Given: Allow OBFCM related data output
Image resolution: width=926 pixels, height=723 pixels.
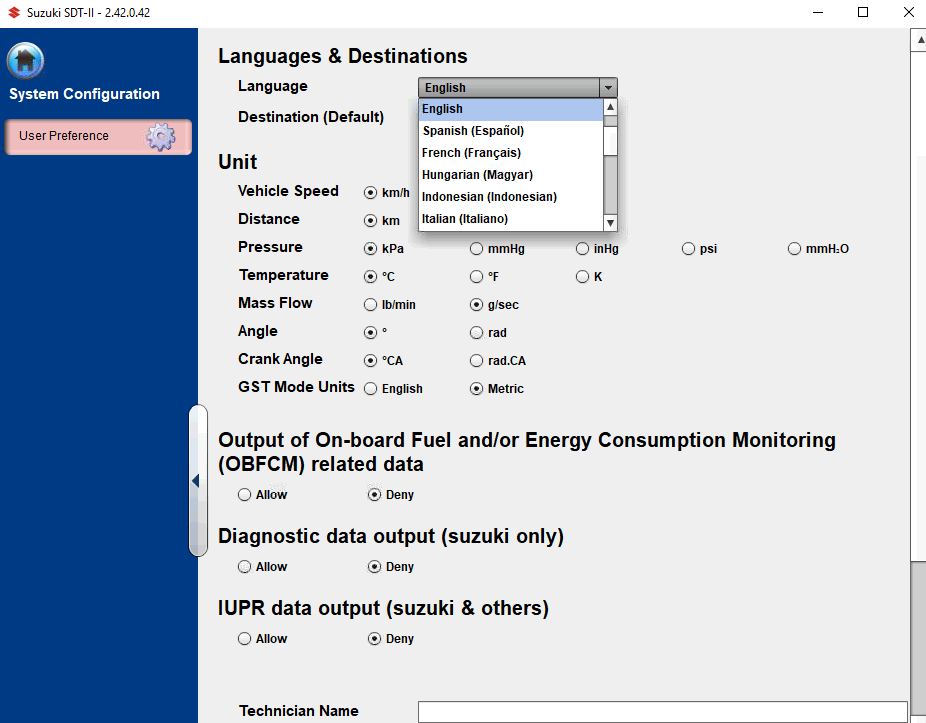Looking at the screenshot, I should pos(245,495).
